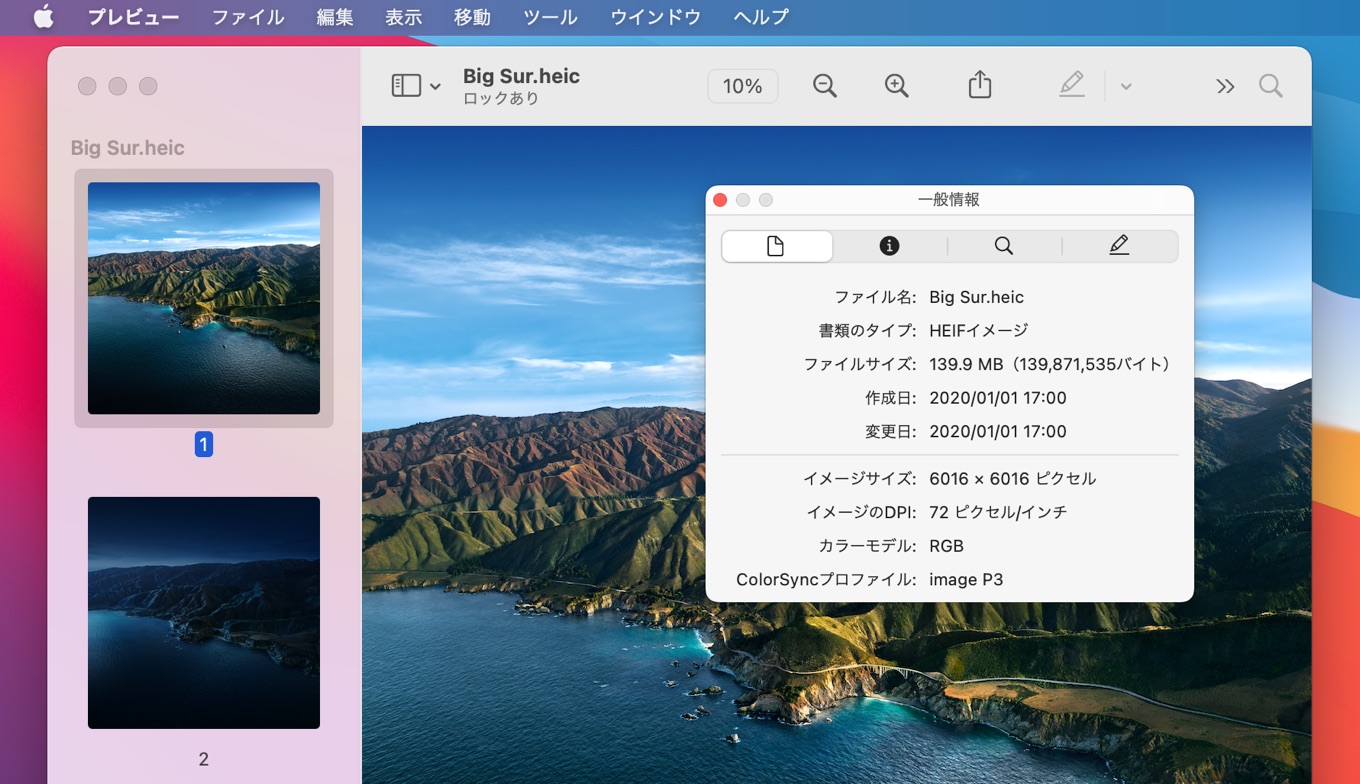Click the image P3 ColorSync profile value
1360x784 pixels.
pos(966,579)
